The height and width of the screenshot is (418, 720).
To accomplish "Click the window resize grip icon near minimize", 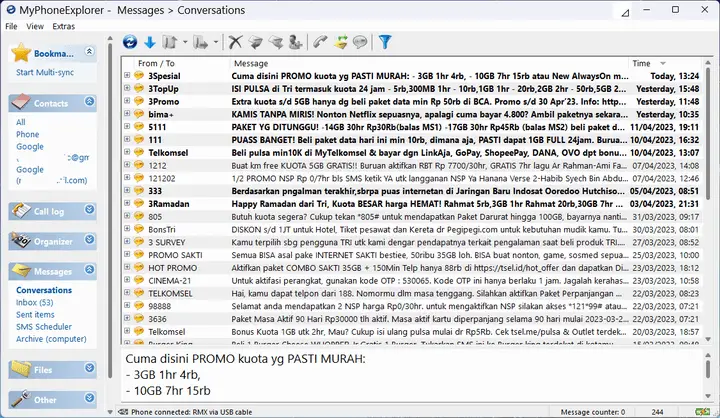I will [625, 13].
